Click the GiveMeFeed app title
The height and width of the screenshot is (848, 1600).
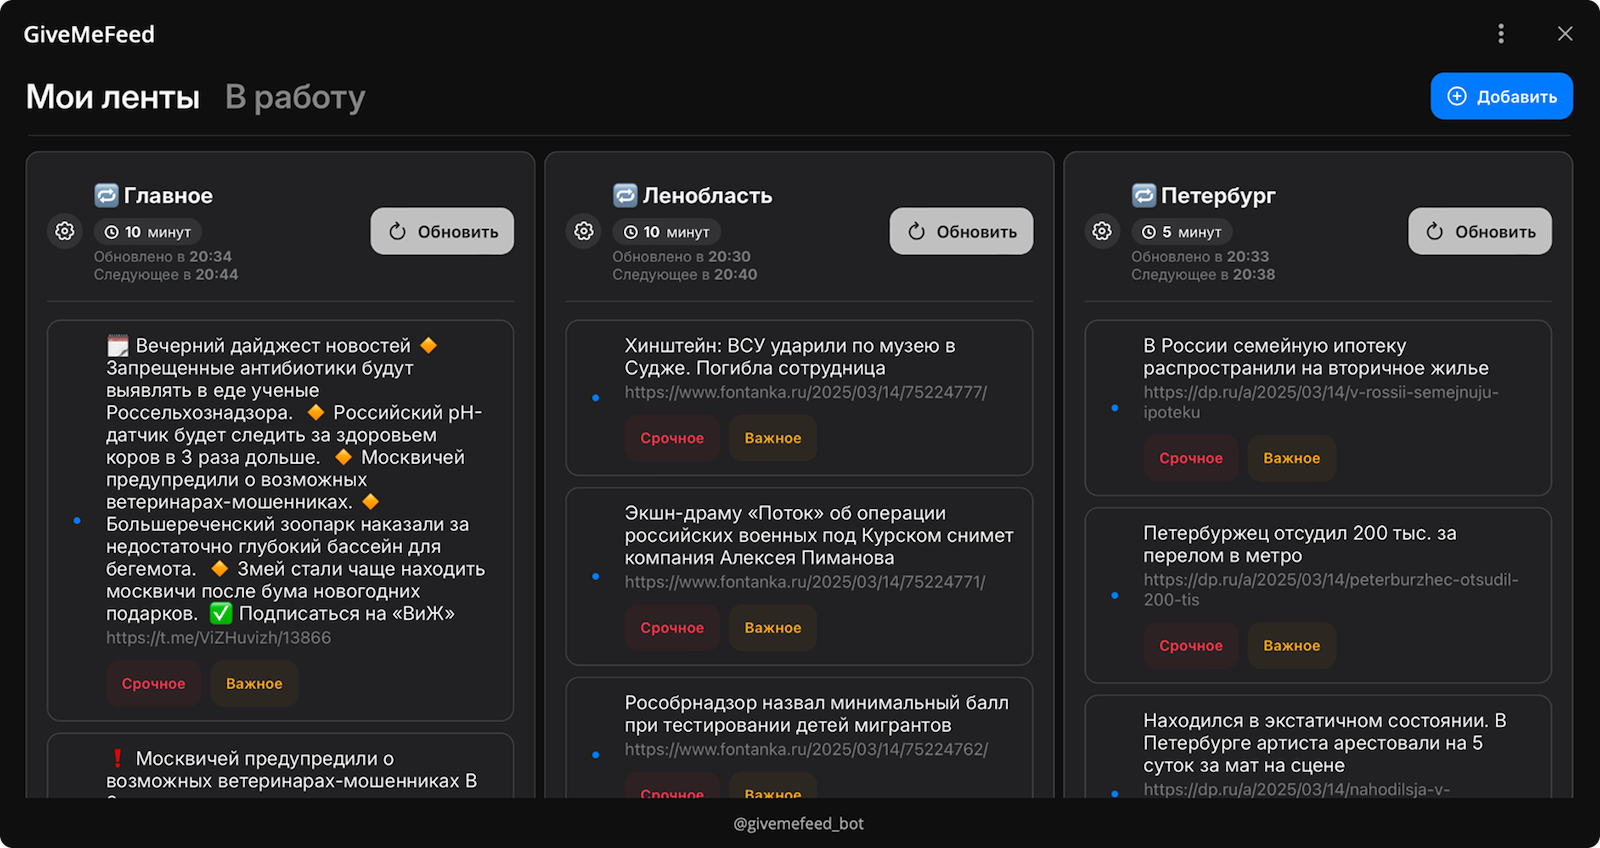89,34
